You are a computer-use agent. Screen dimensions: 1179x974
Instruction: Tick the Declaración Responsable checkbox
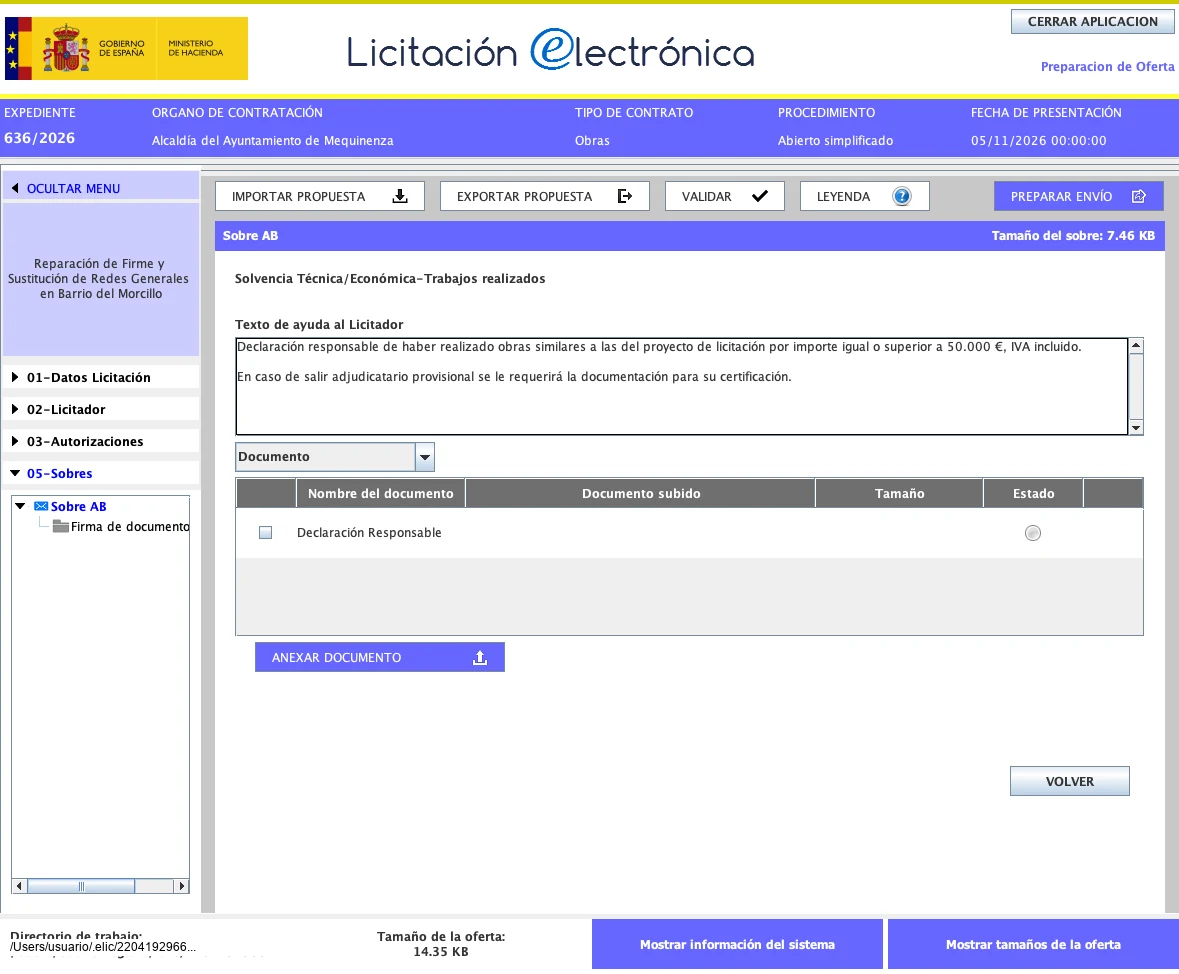pyautogui.click(x=265, y=533)
